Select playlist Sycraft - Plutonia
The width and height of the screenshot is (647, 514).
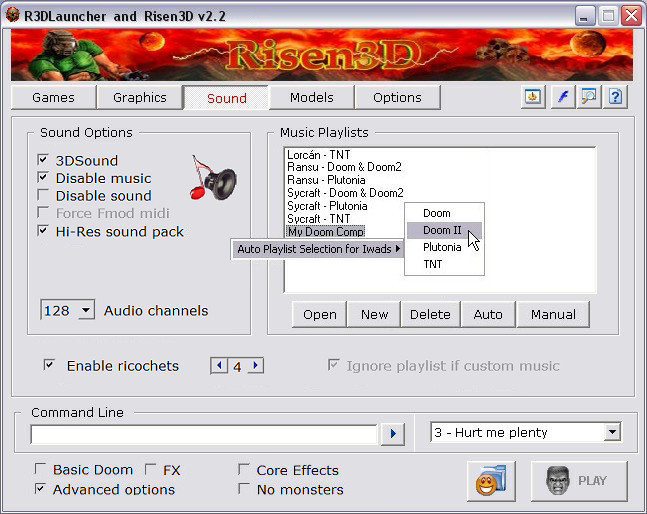point(327,205)
